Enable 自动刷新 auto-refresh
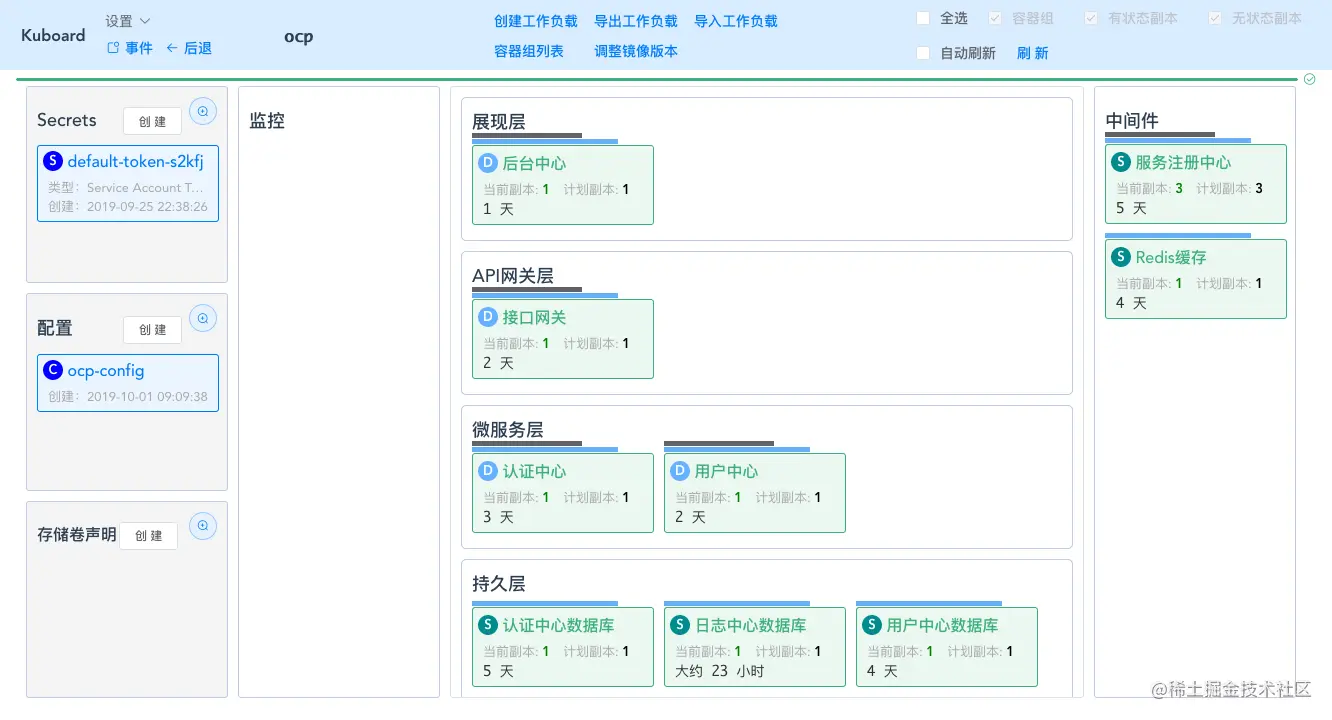 pos(922,52)
